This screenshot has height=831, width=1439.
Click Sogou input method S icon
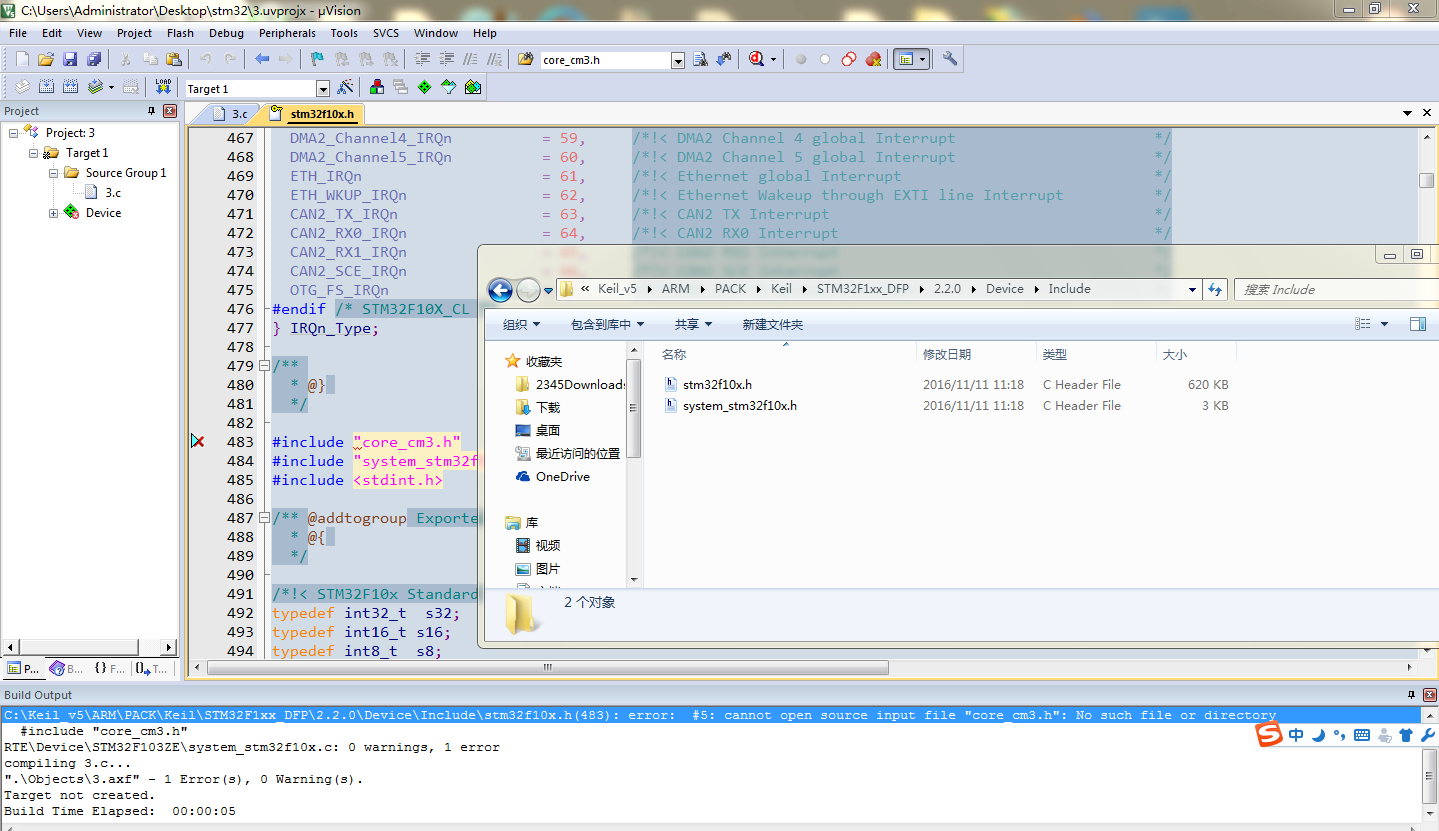coord(1269,734)
